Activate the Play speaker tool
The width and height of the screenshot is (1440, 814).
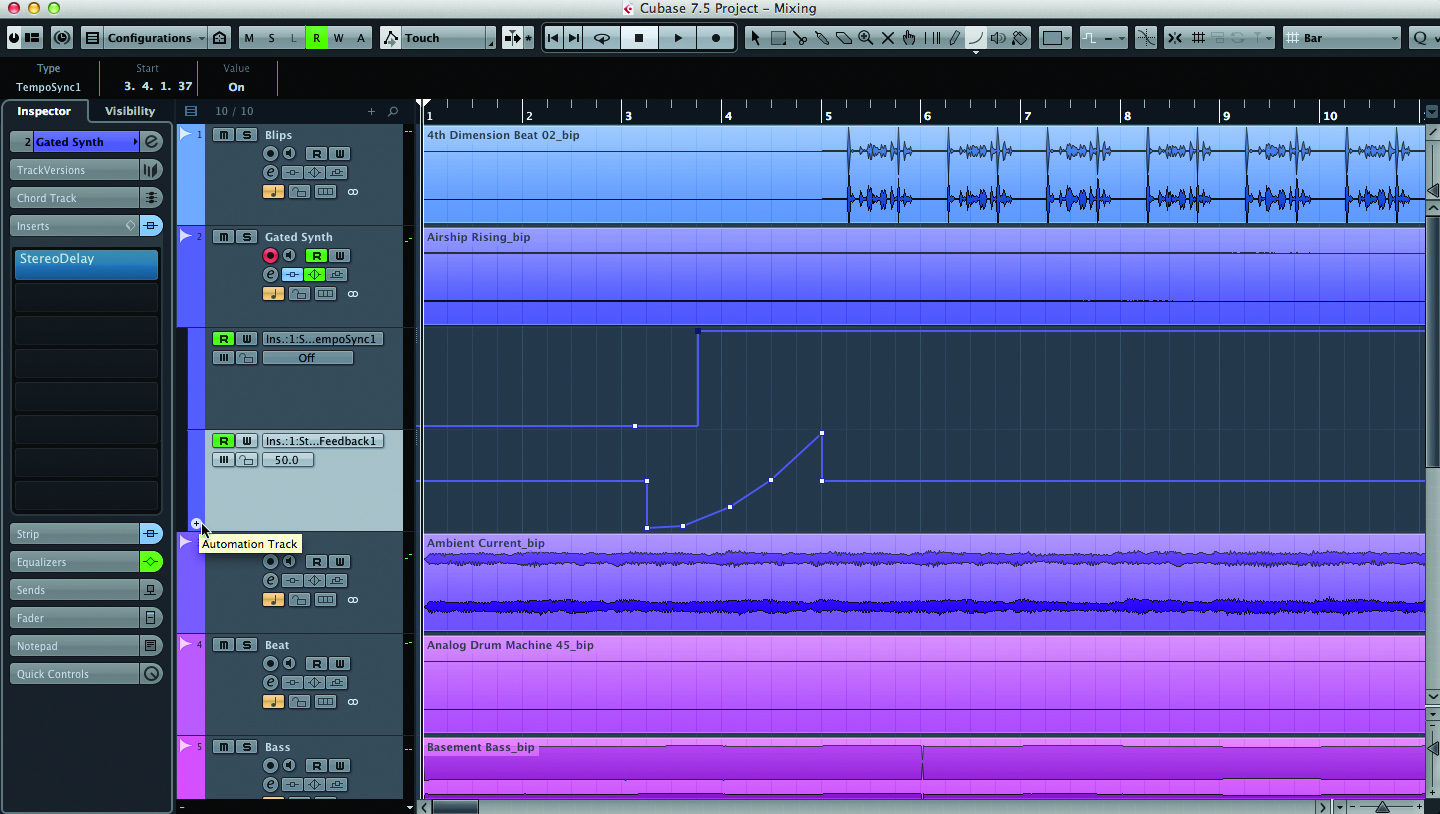[1000, 38]
